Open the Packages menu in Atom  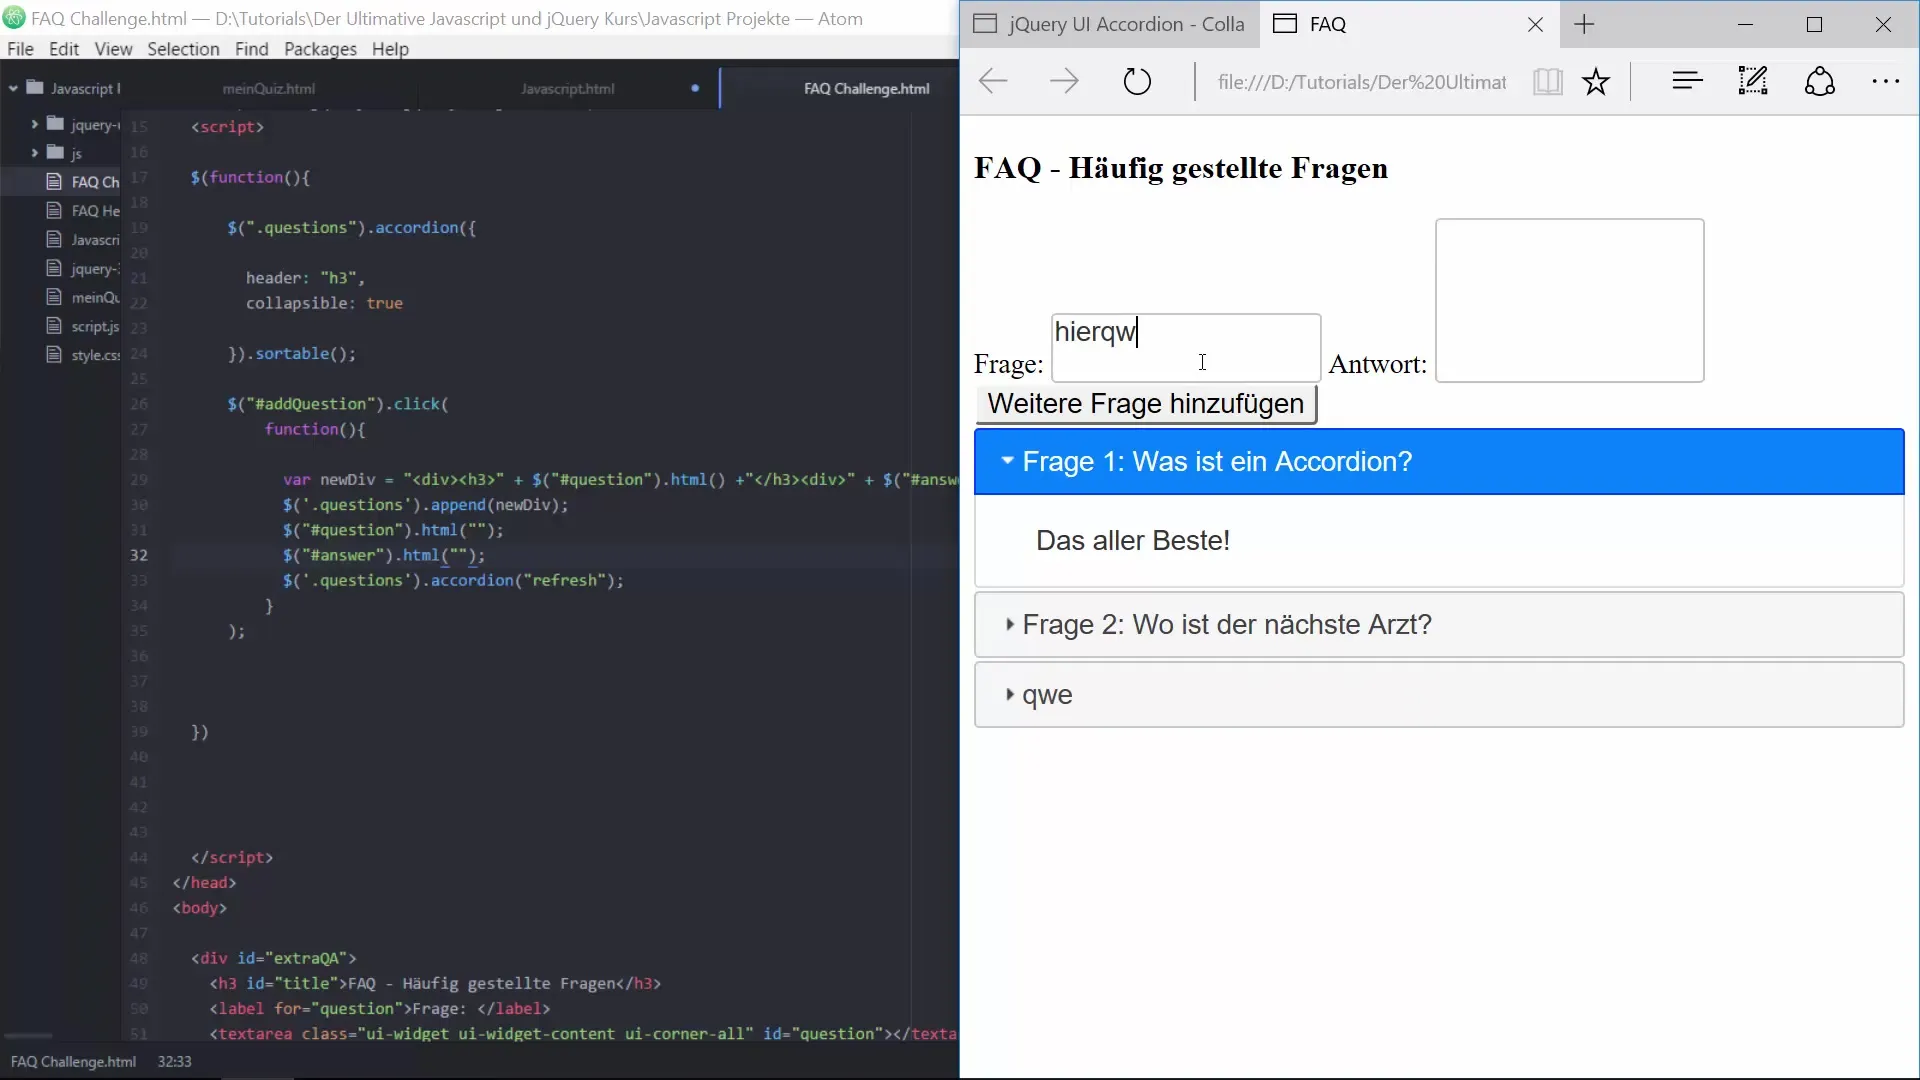pyautogui.click(x=320, y=49)
